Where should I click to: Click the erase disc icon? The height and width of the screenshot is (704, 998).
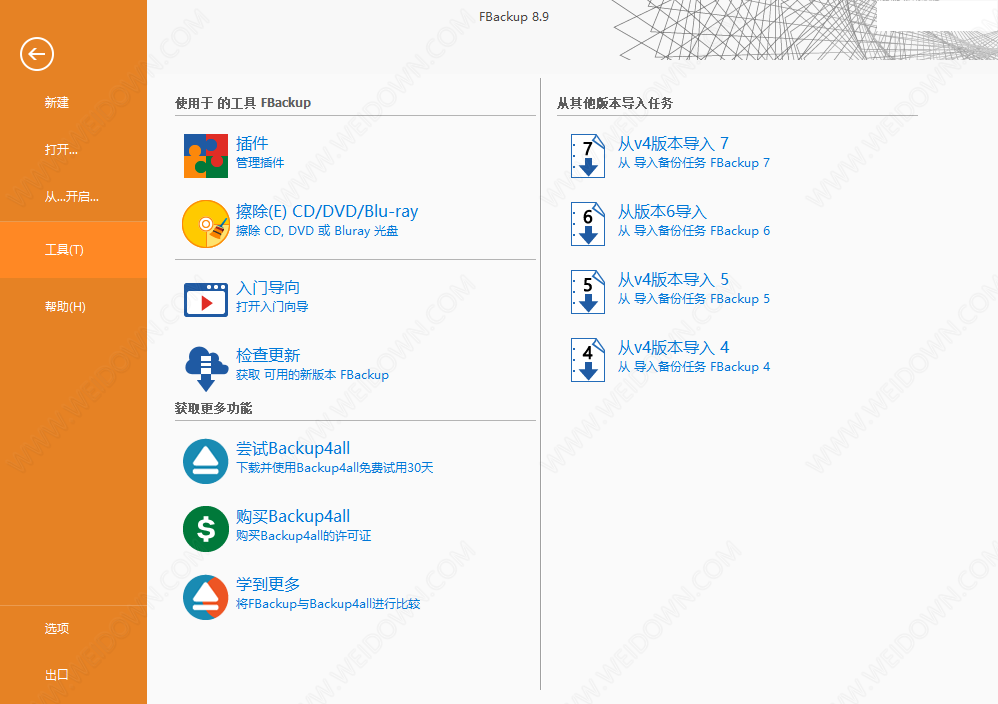(x=206, y=224)
